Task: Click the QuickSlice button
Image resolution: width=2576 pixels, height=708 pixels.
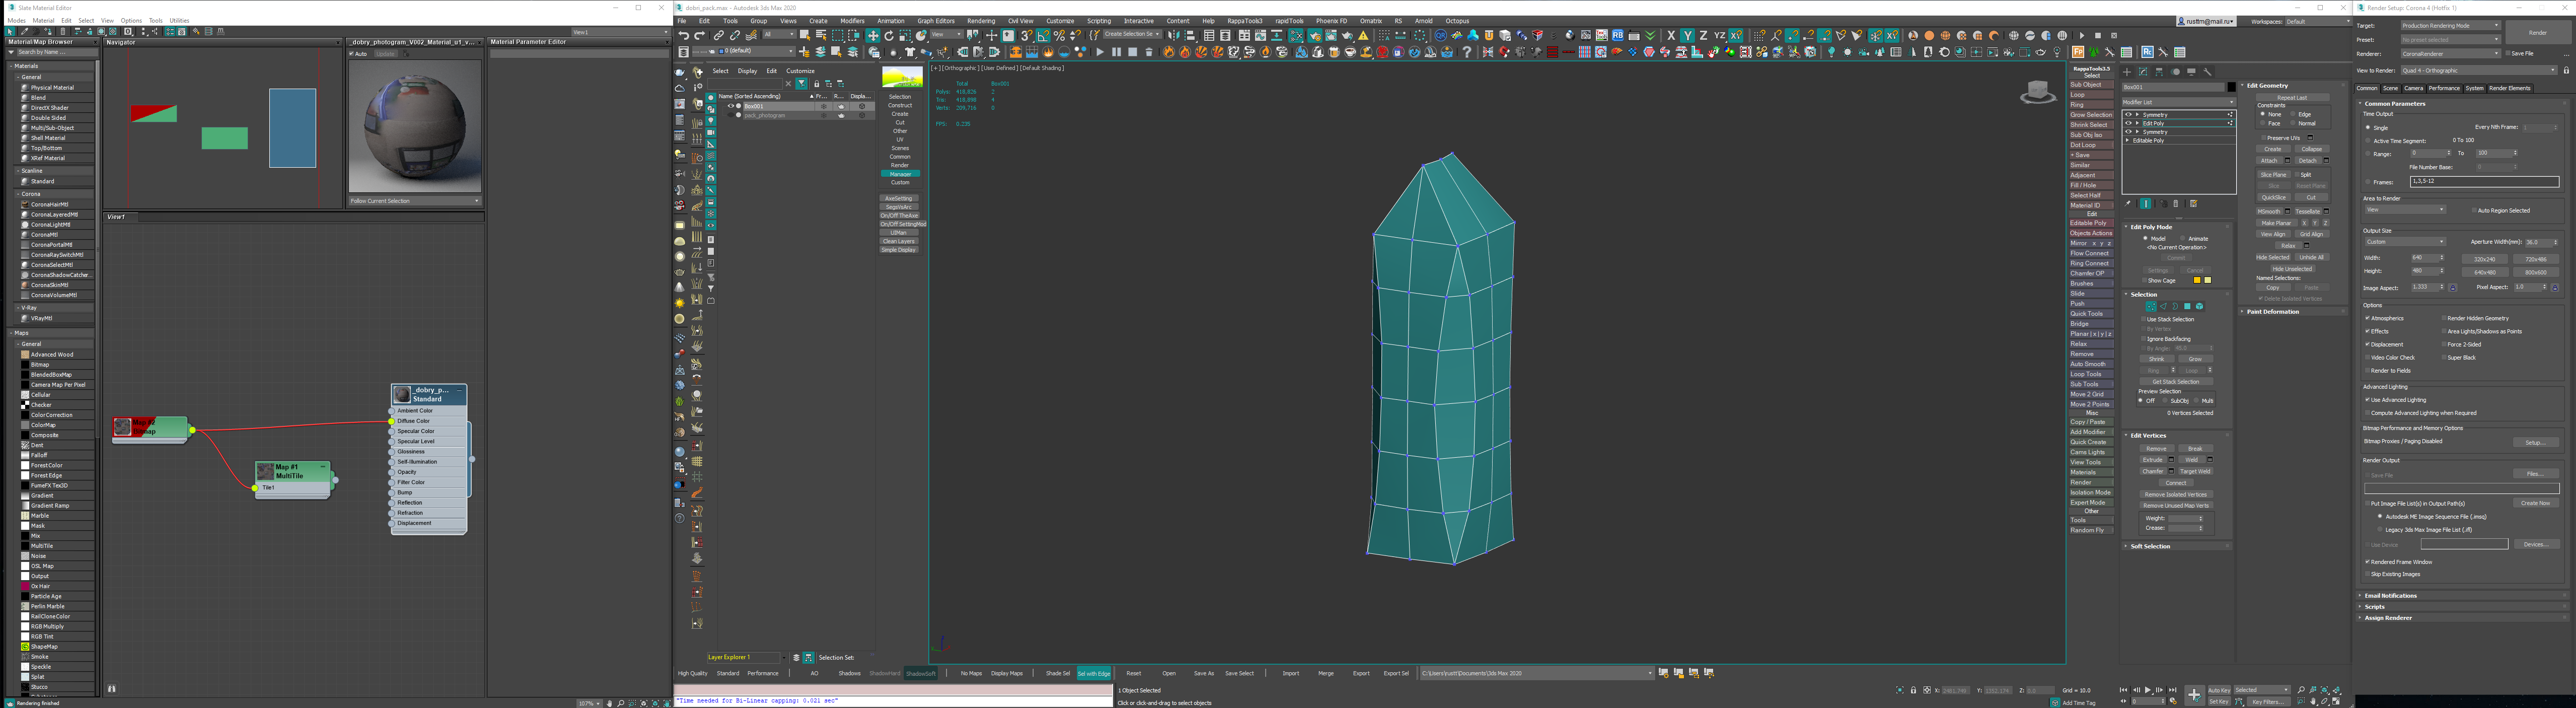Action: click(x=2274, y=197)
